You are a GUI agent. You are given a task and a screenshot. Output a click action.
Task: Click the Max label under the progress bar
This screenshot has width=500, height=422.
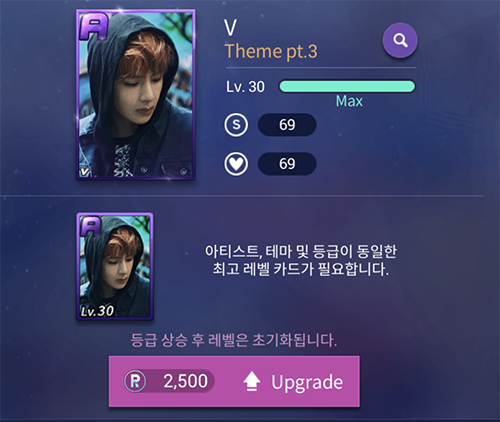349,101
